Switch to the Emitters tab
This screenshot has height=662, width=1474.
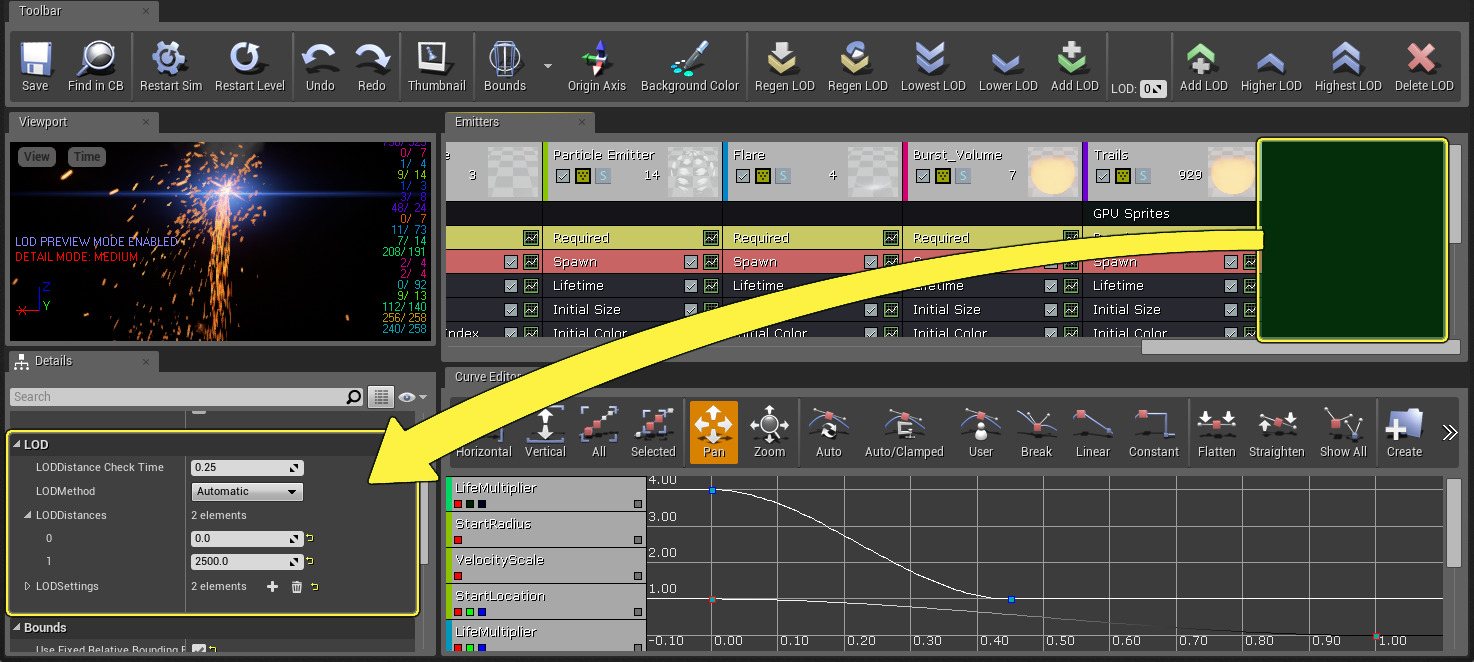[478, 122]
